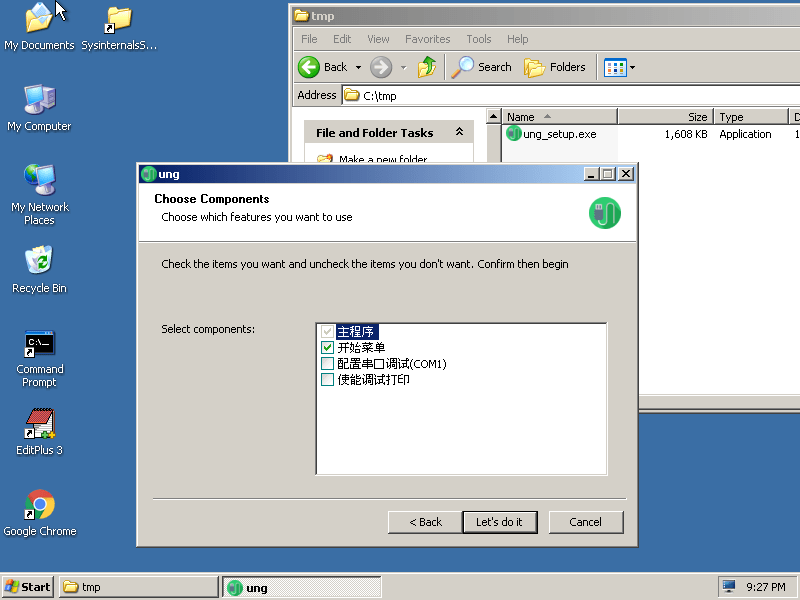800x600 pixels.
Task: Open the Favorites menu
Action: click(427, 39)
